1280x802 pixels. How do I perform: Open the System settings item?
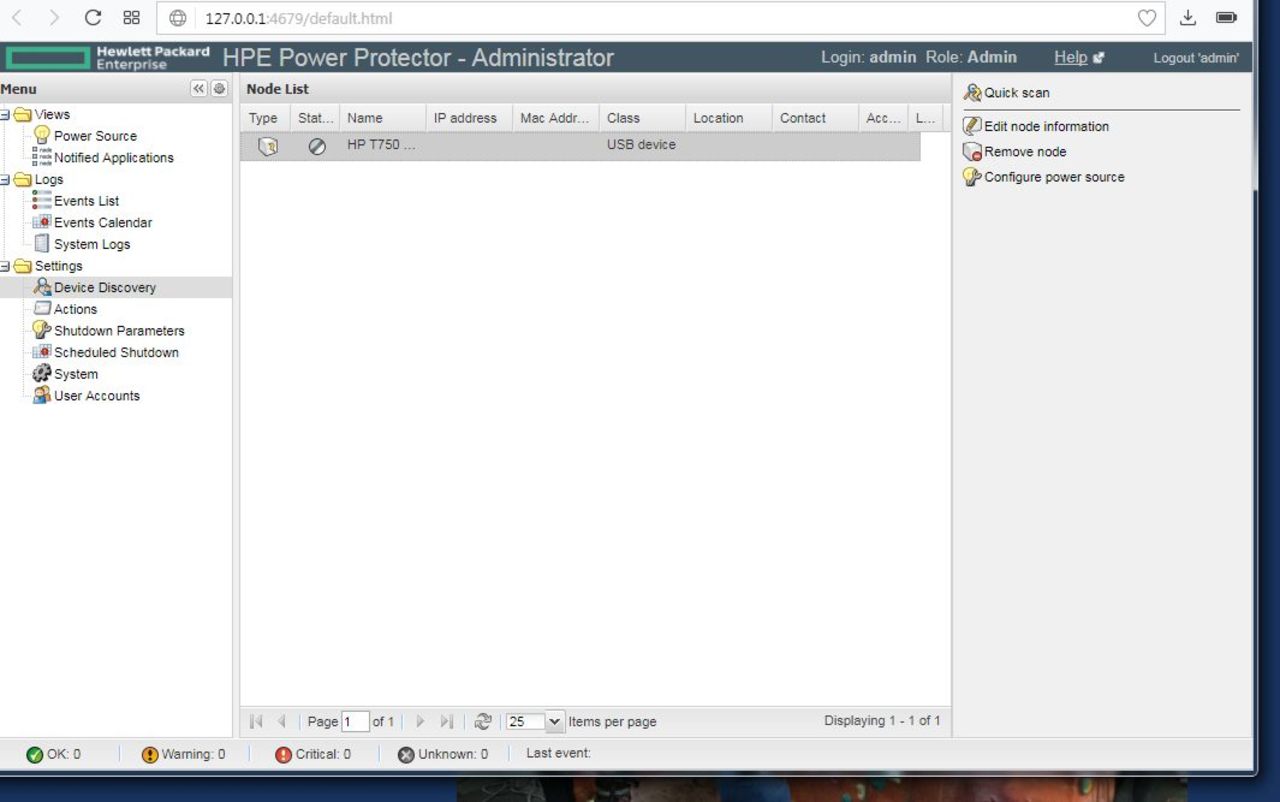pyautogui.click(x=76, y=374)
